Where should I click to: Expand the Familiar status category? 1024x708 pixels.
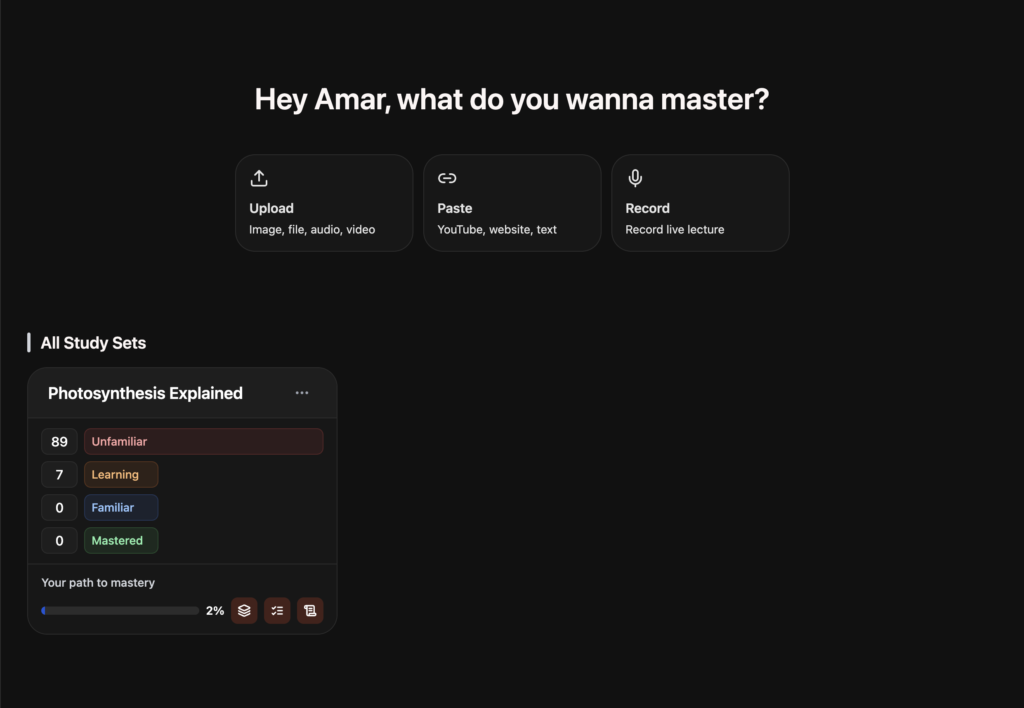pyautogui.click(x=120, y=507)
